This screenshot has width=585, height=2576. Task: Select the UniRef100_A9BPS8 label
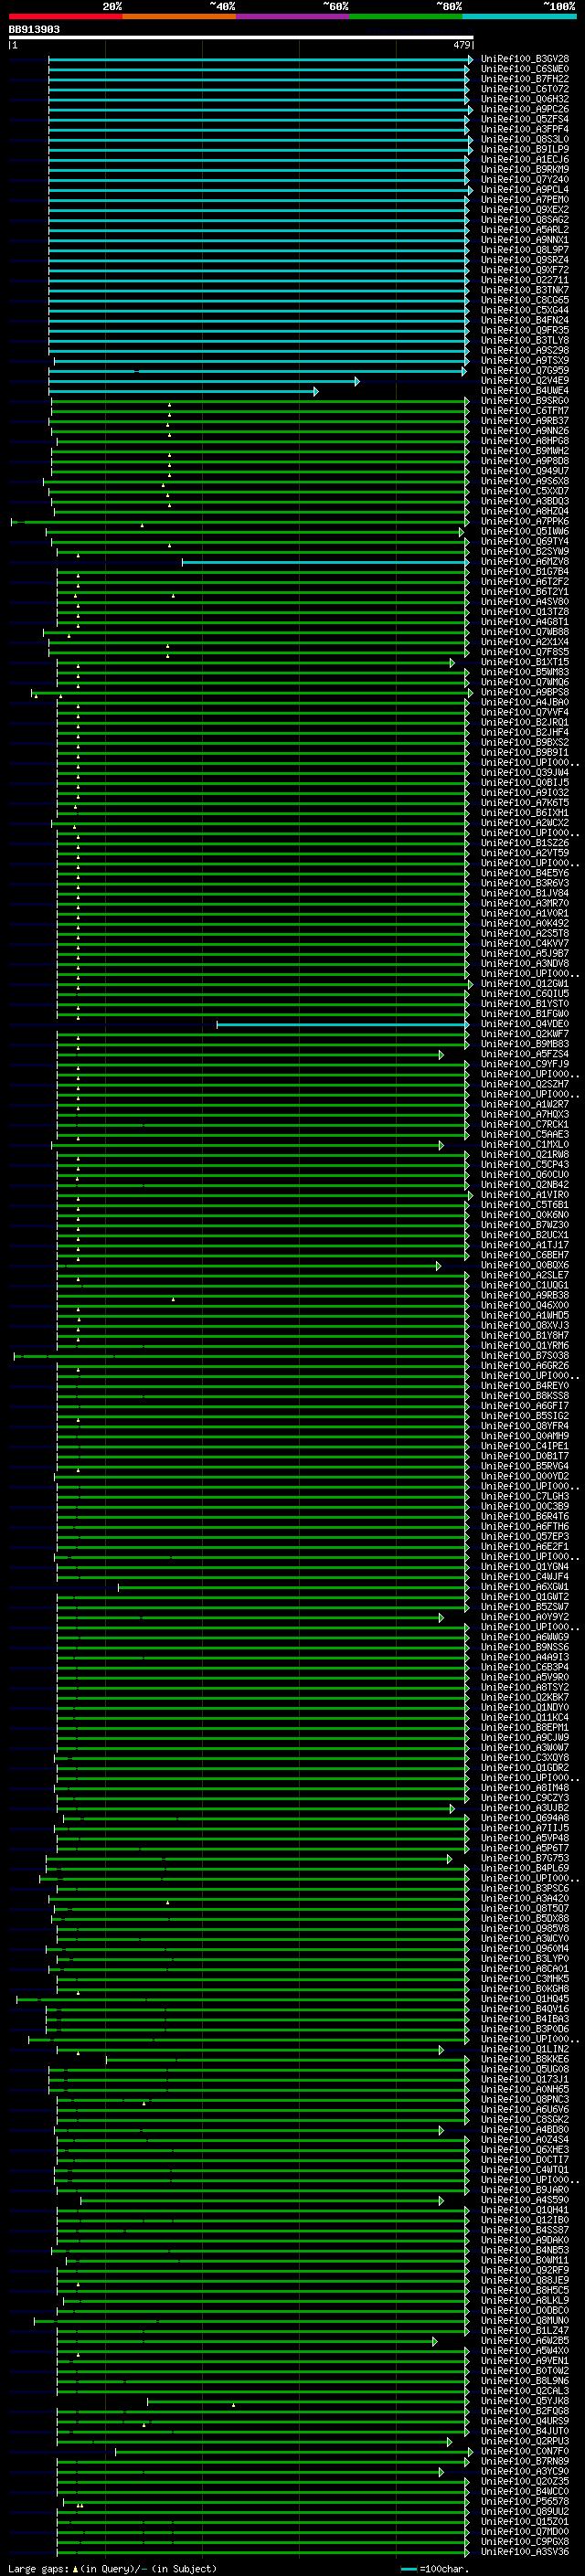(x=525, y=693)
